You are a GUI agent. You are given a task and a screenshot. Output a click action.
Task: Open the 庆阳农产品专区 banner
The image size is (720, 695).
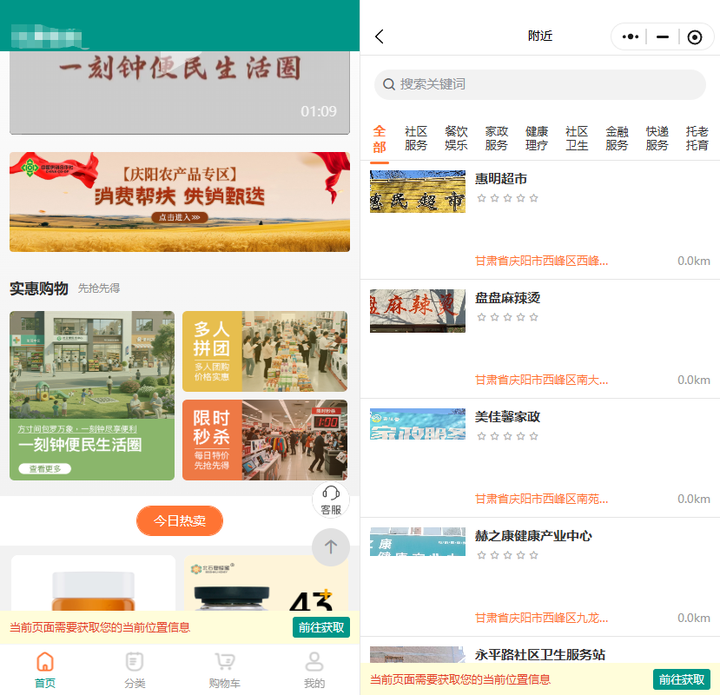point(180,202)
